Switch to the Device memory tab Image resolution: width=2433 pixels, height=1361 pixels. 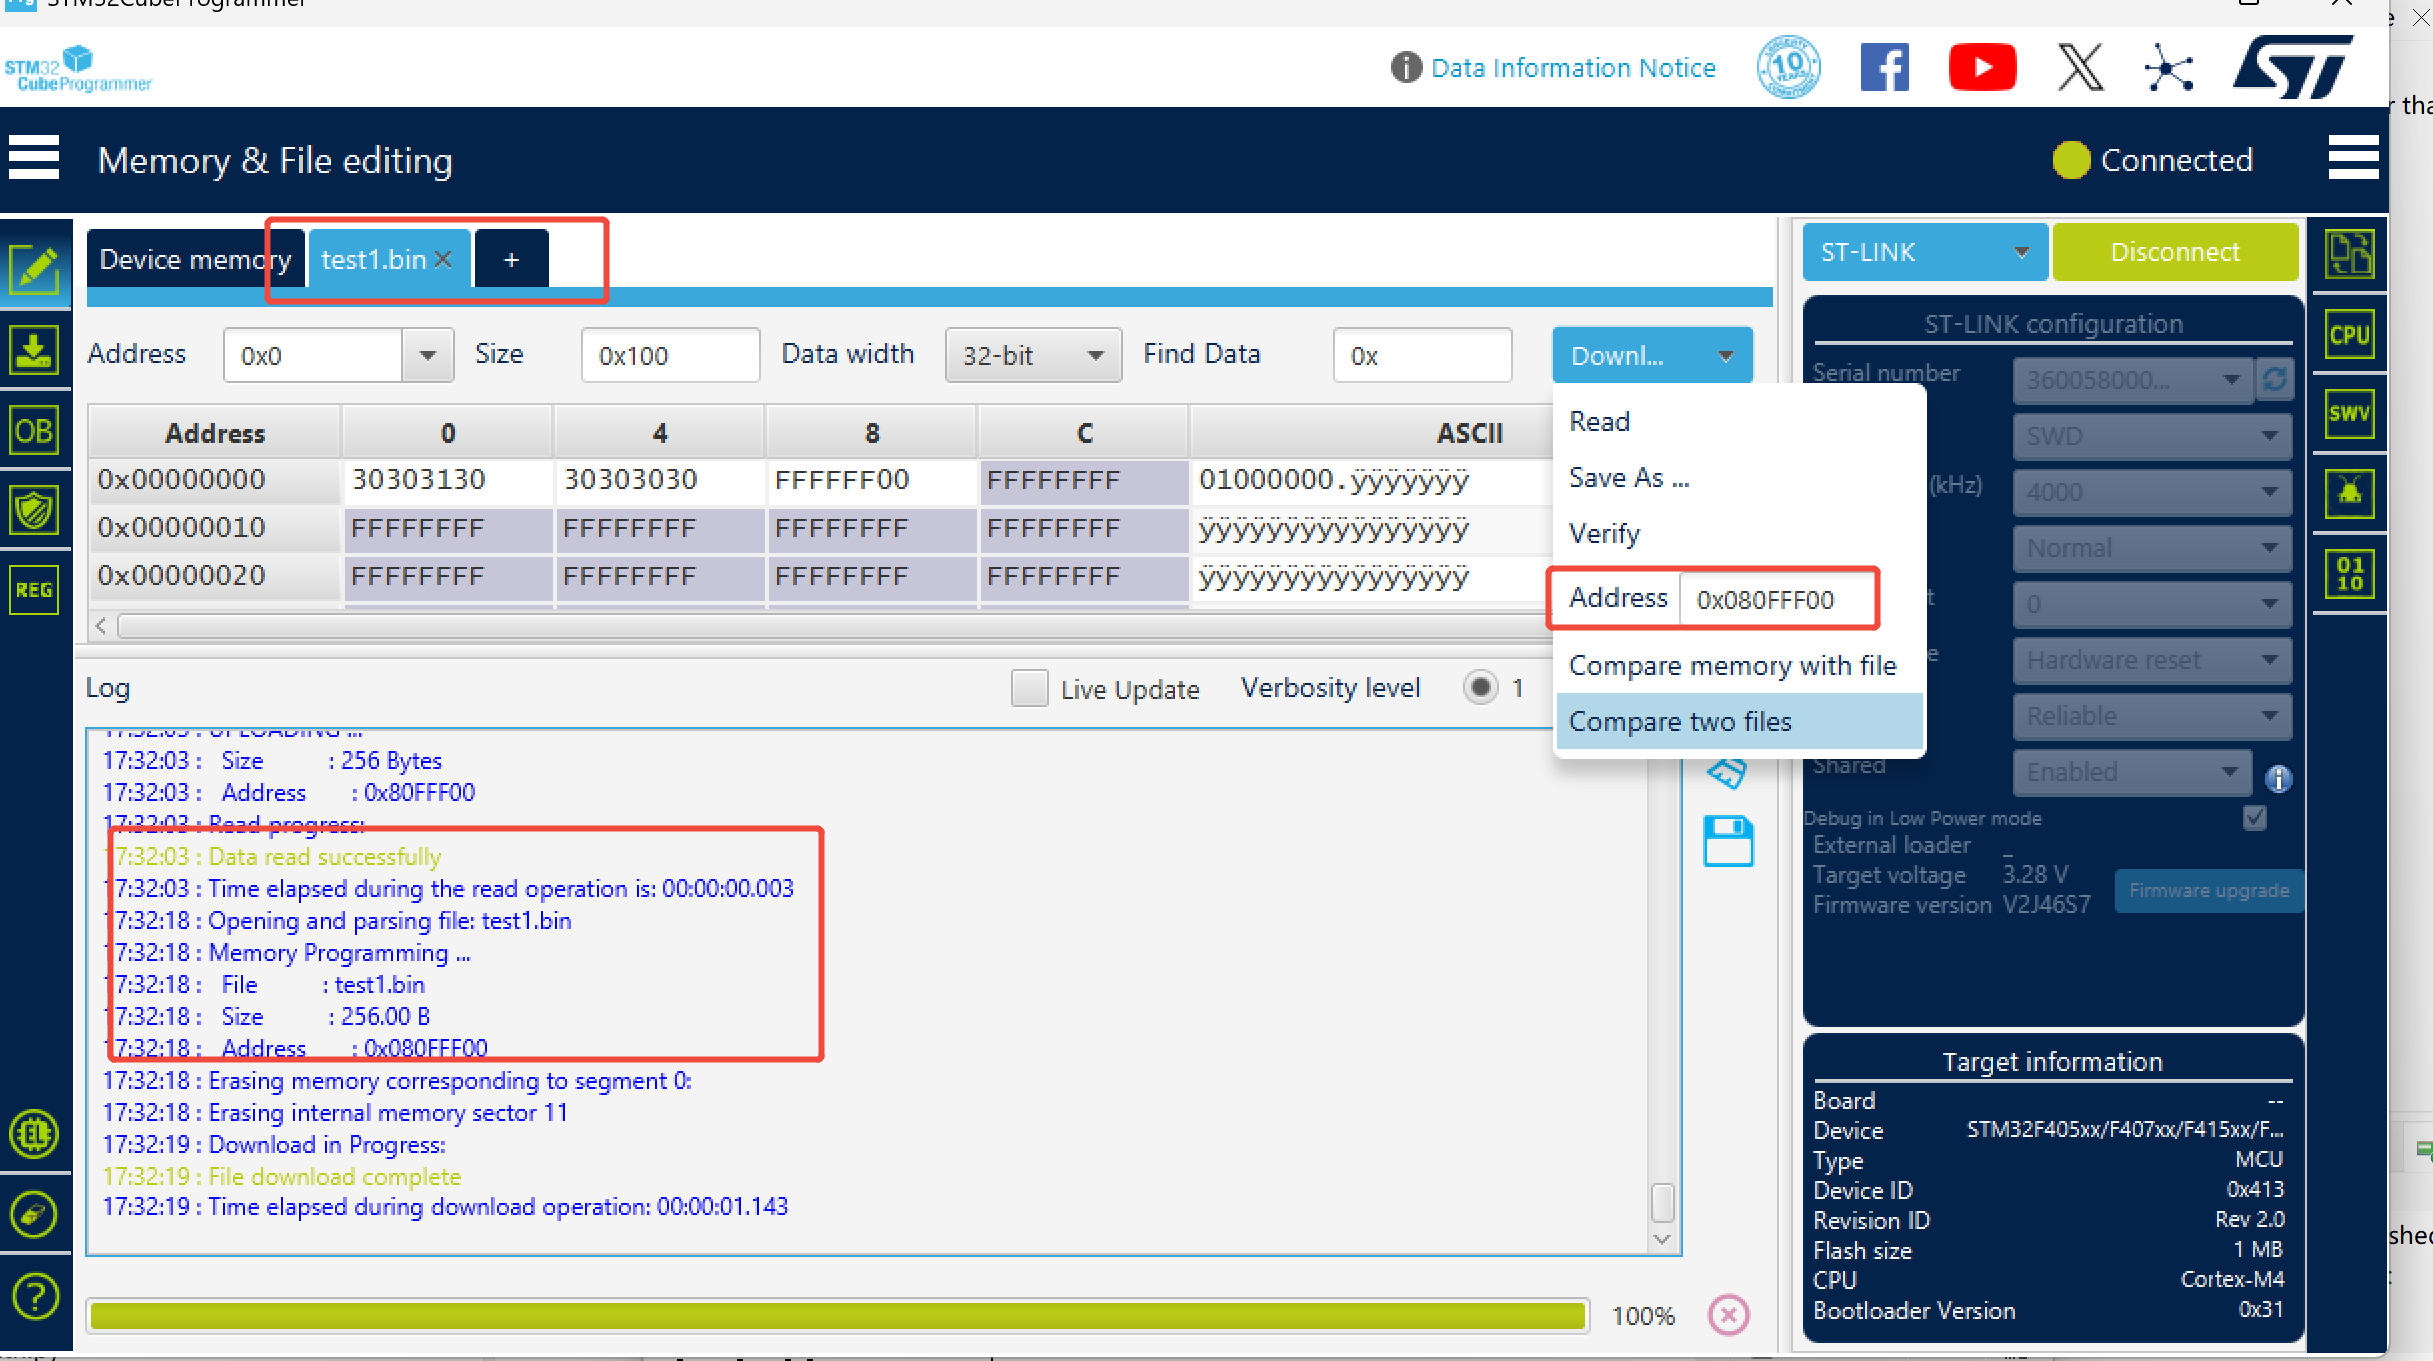click(x=180, y=260)
